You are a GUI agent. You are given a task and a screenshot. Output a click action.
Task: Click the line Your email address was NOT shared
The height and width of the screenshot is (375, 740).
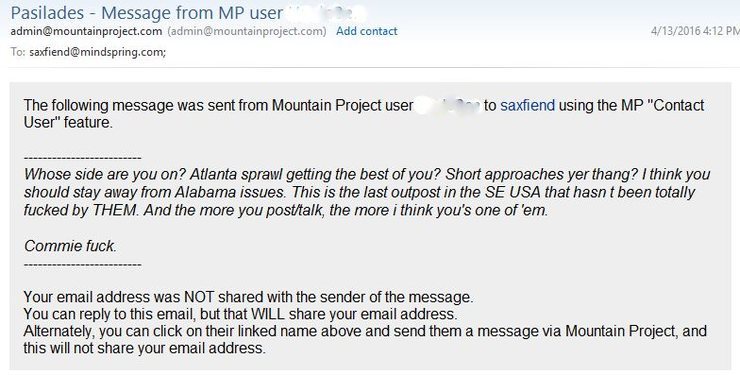click(x=248, y=297)
